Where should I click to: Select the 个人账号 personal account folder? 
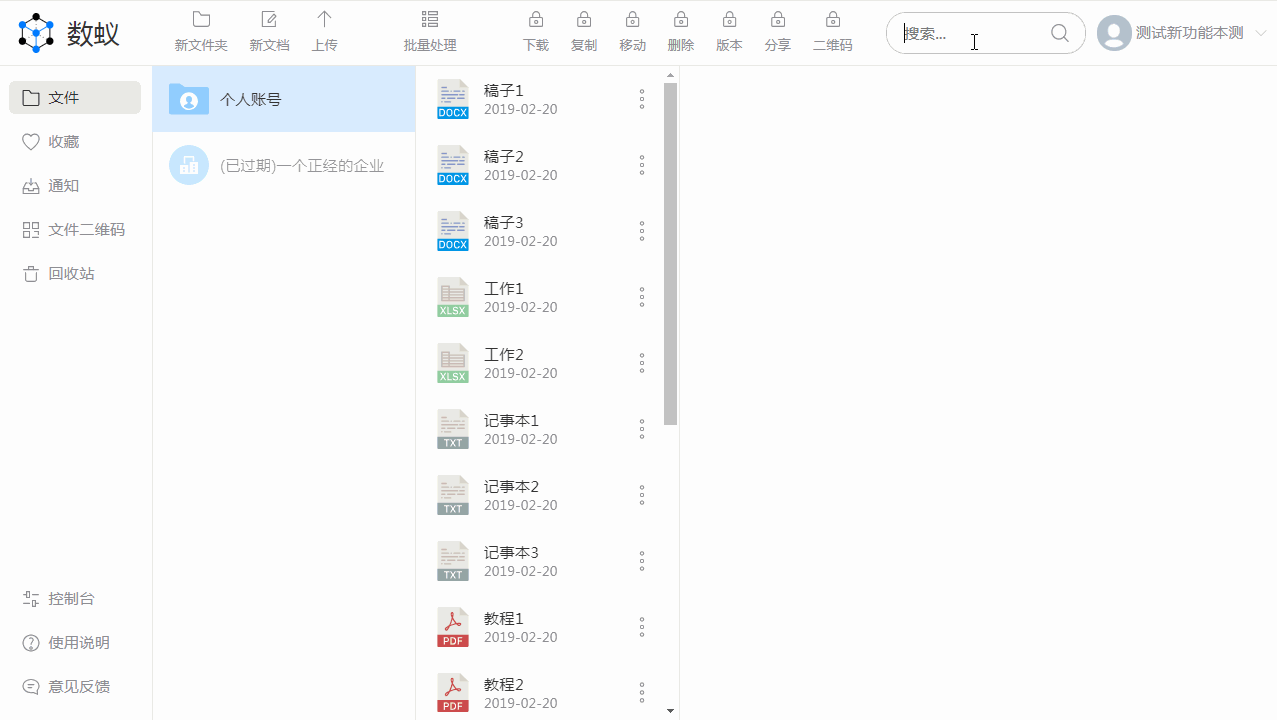coord(284,99)
